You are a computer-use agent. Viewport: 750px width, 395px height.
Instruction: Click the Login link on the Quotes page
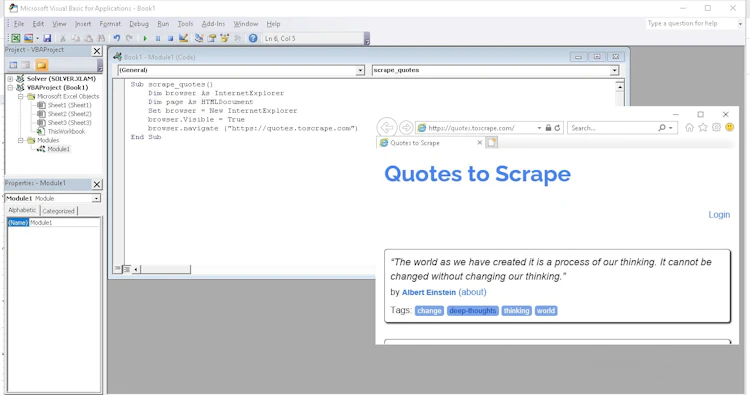[x=719, y=215]
